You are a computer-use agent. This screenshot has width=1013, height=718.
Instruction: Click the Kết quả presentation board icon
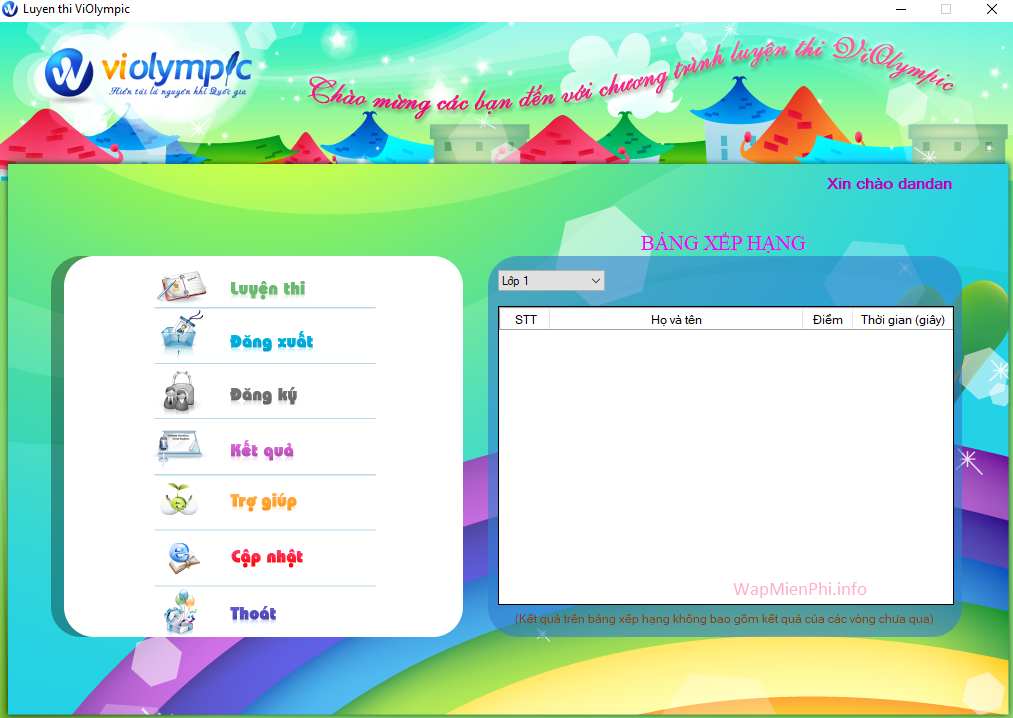(180, 447)
